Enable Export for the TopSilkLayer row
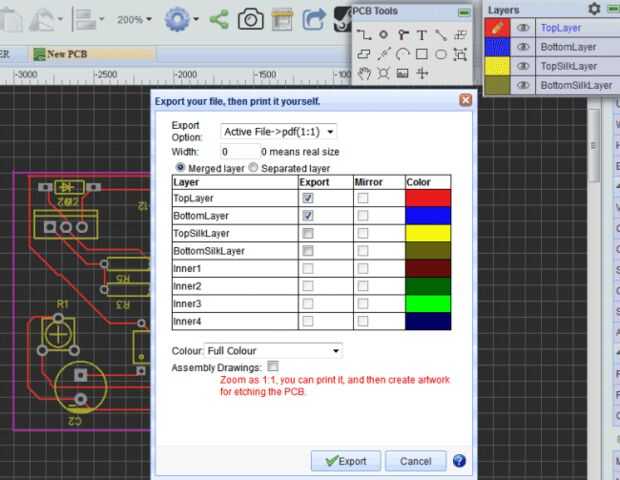The height and width of the screenshot is (480, 620). (x=308, y=233)
